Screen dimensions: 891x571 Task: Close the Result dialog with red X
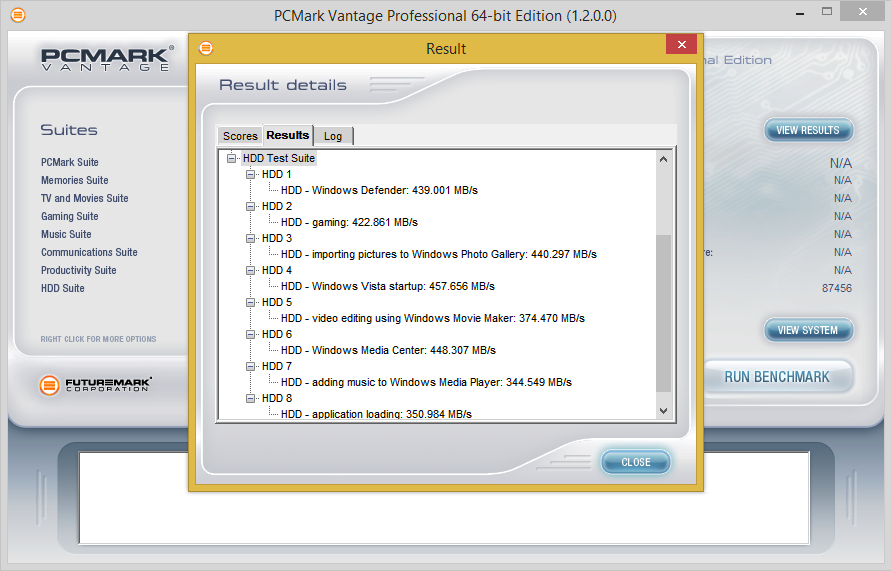681,45
